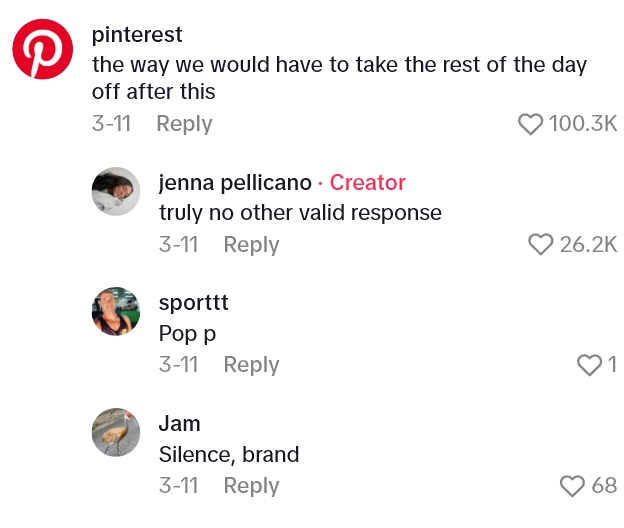Image resolution: width=624 pixels, height=528 pixels.
Task: Heart sporttt's 'Pop p' comment
Action: click(x=590, y=365)
